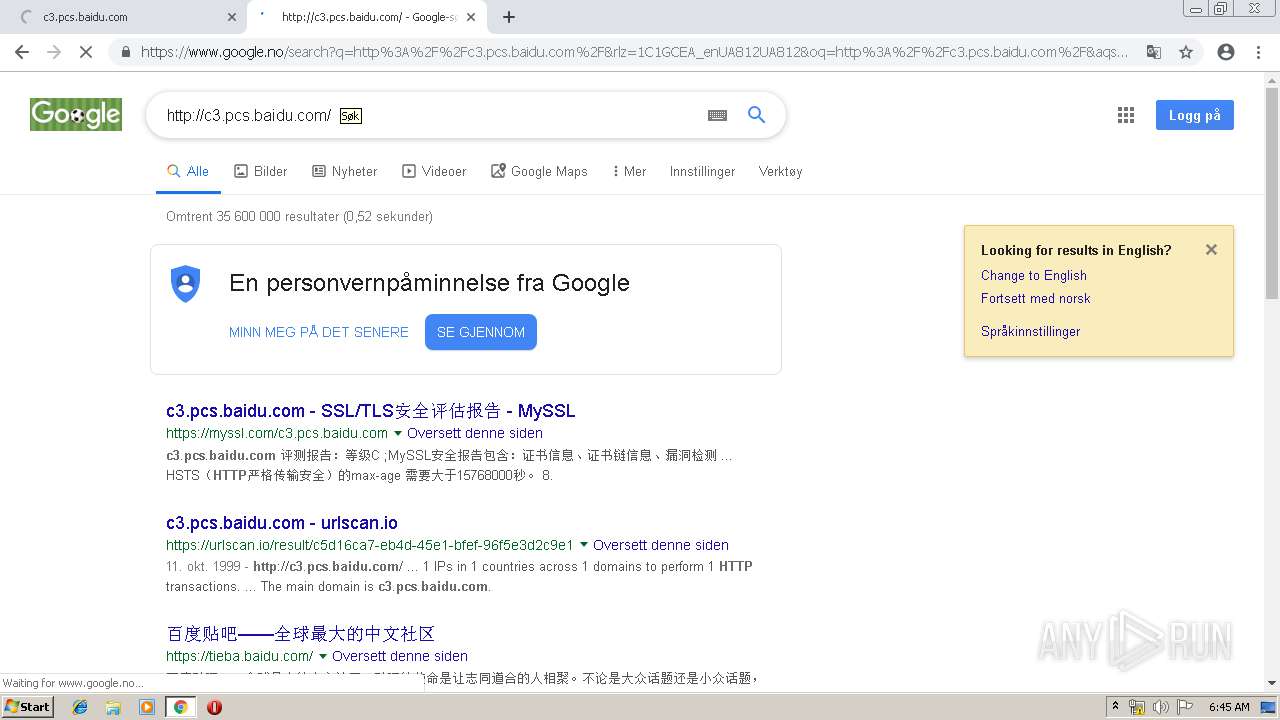The width and height of the screenshot is (1280, 720).
Task: Open Windows Explorer folder from the taskbar
Action: [113, 707]
